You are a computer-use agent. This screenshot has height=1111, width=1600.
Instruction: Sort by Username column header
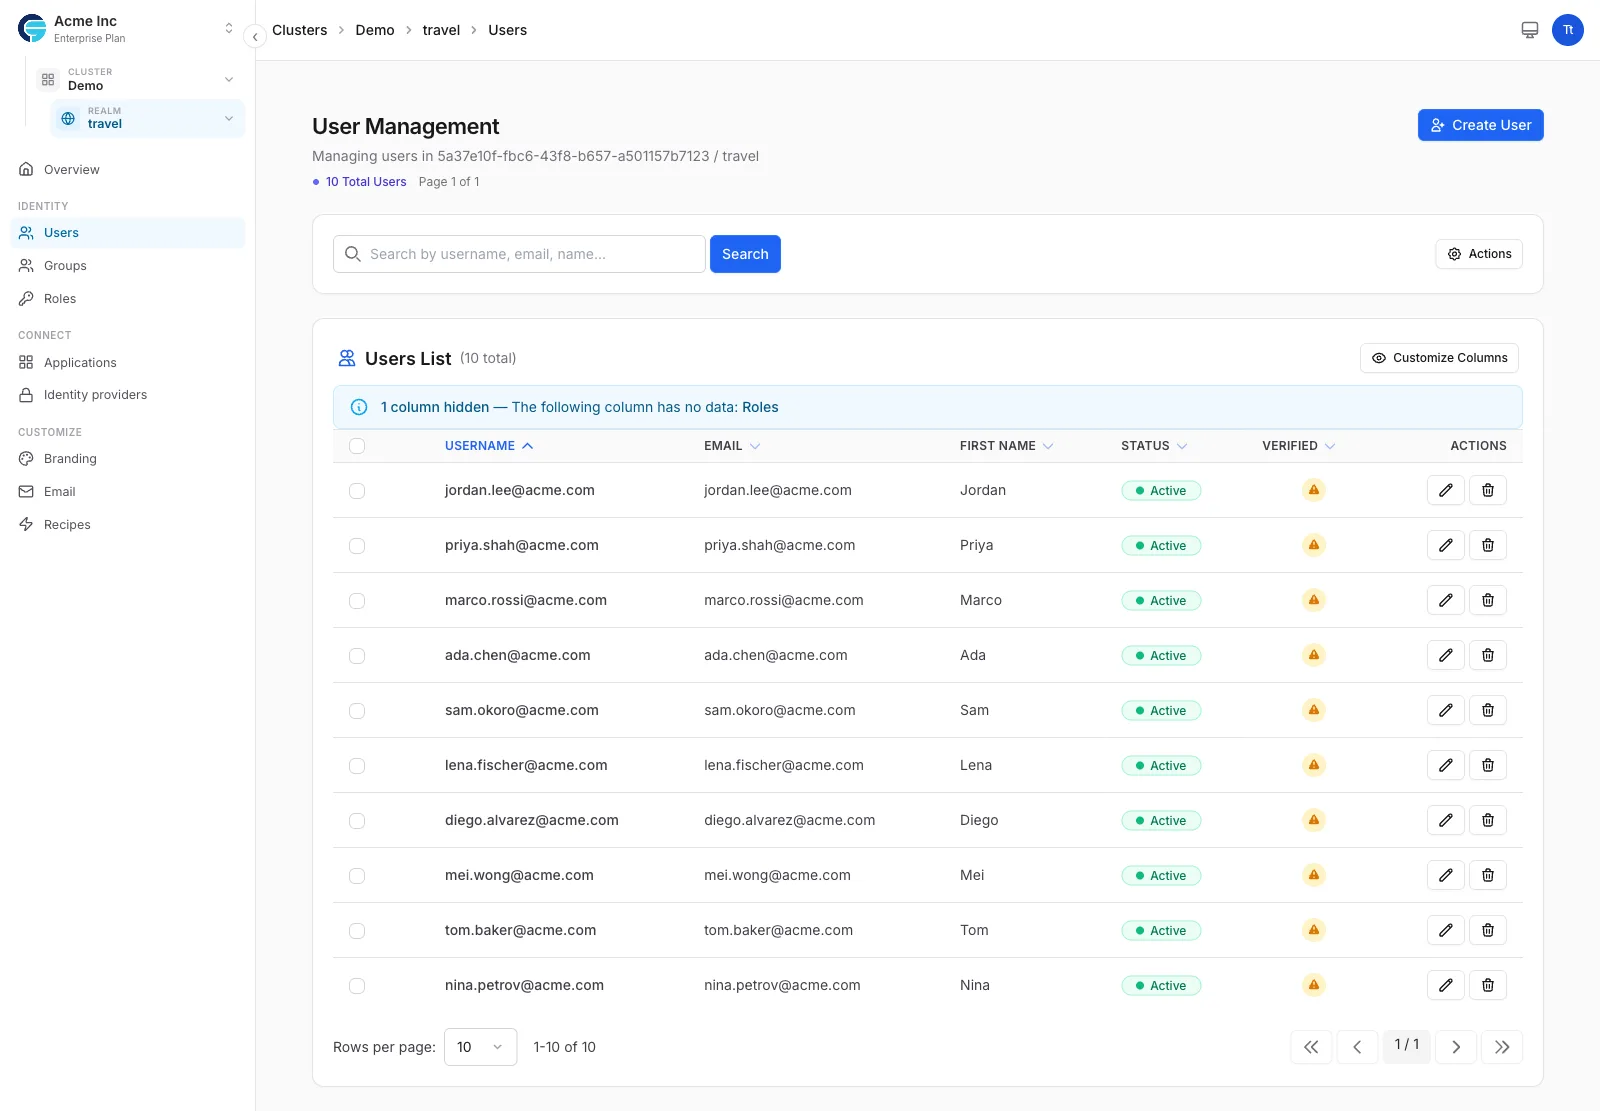489,446
